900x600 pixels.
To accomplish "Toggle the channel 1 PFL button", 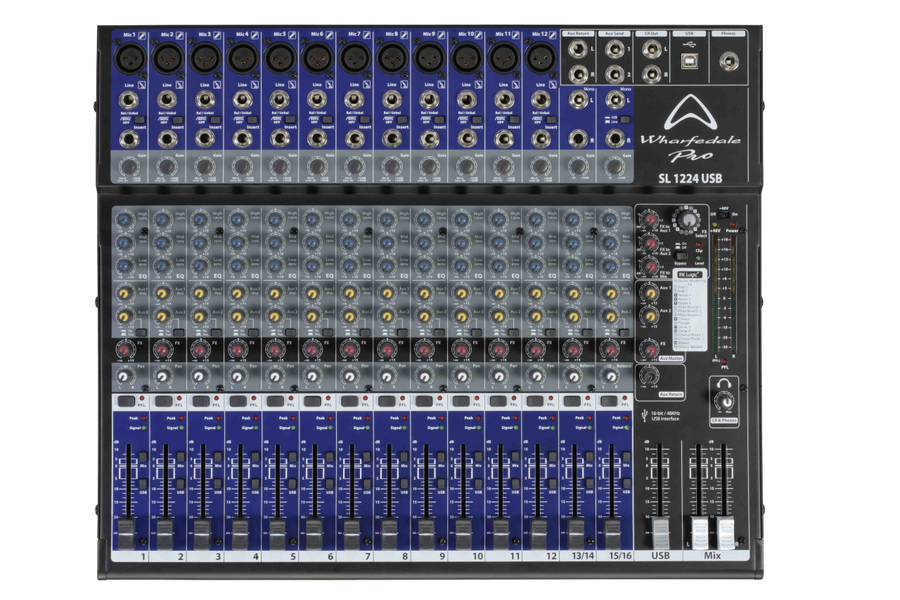I will click(x=126, y=400).
